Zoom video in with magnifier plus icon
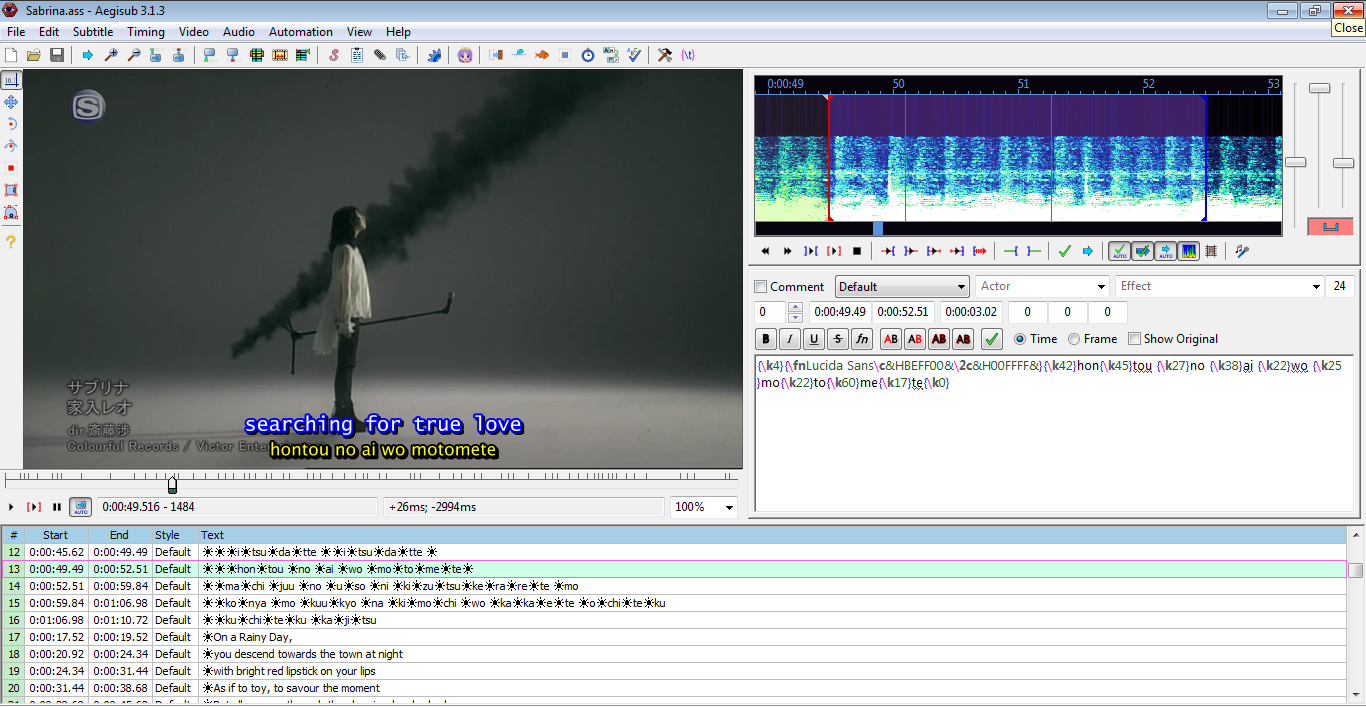The width and height of the screenshot is (1366, 707). point(111,55)
